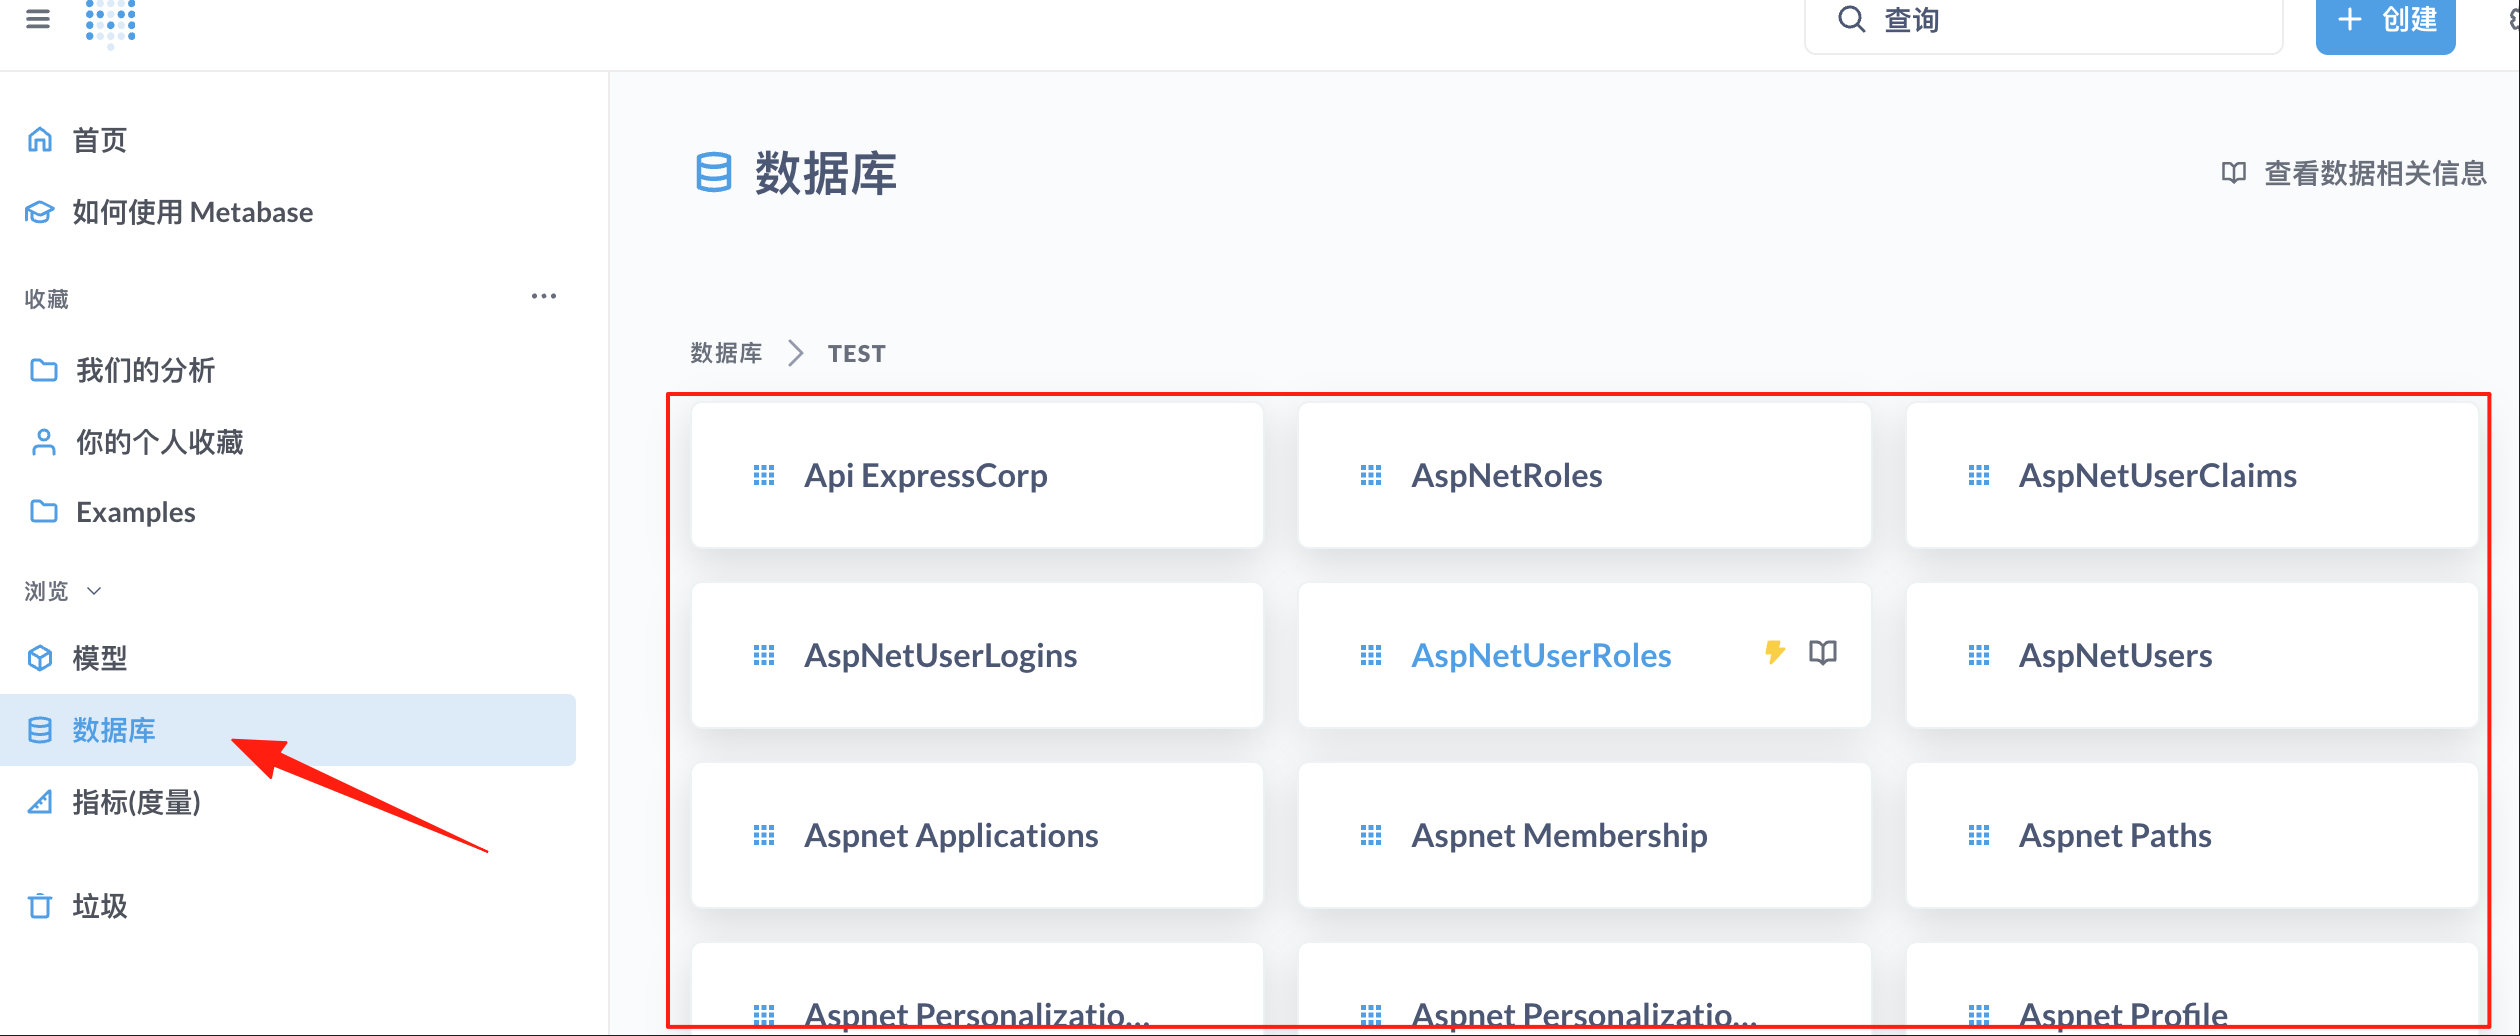Viewport: 2520px width, 1036px height.
Task: Open the Examples collection folder
Action: click(x=135, y=512)
